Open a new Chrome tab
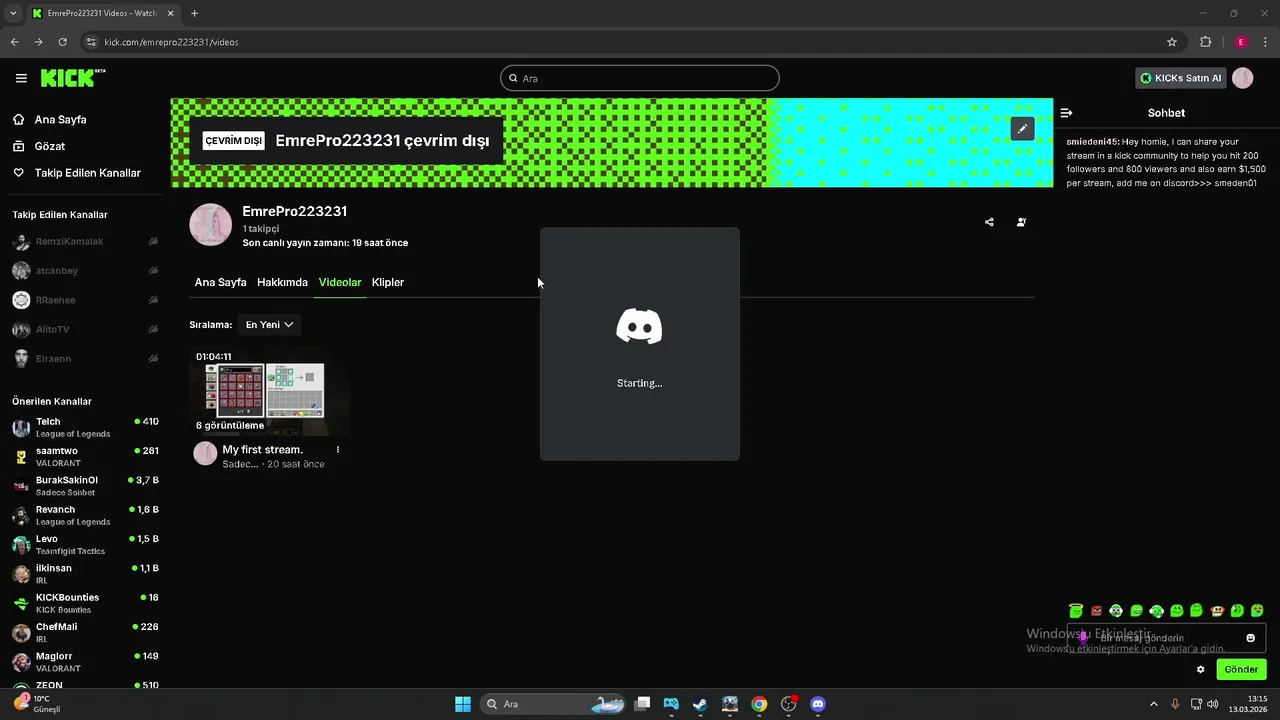1280x720 pixels. point(194,13)
